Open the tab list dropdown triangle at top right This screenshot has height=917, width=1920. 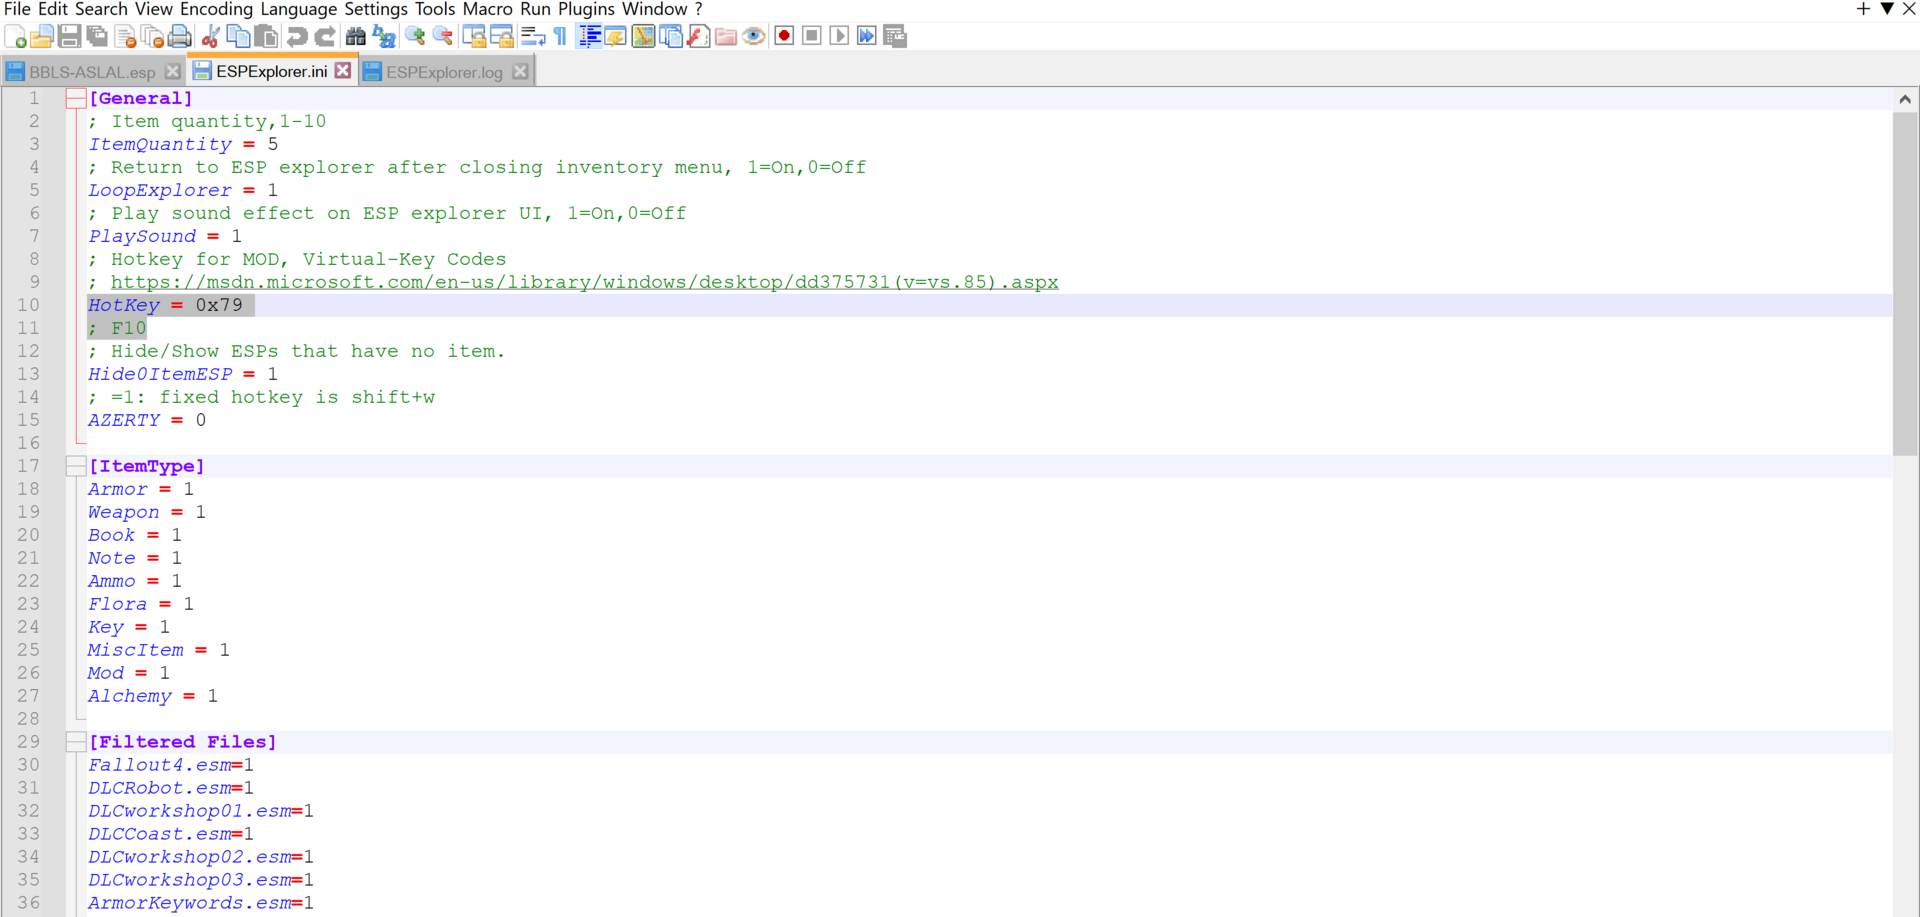click(1887, 9)
